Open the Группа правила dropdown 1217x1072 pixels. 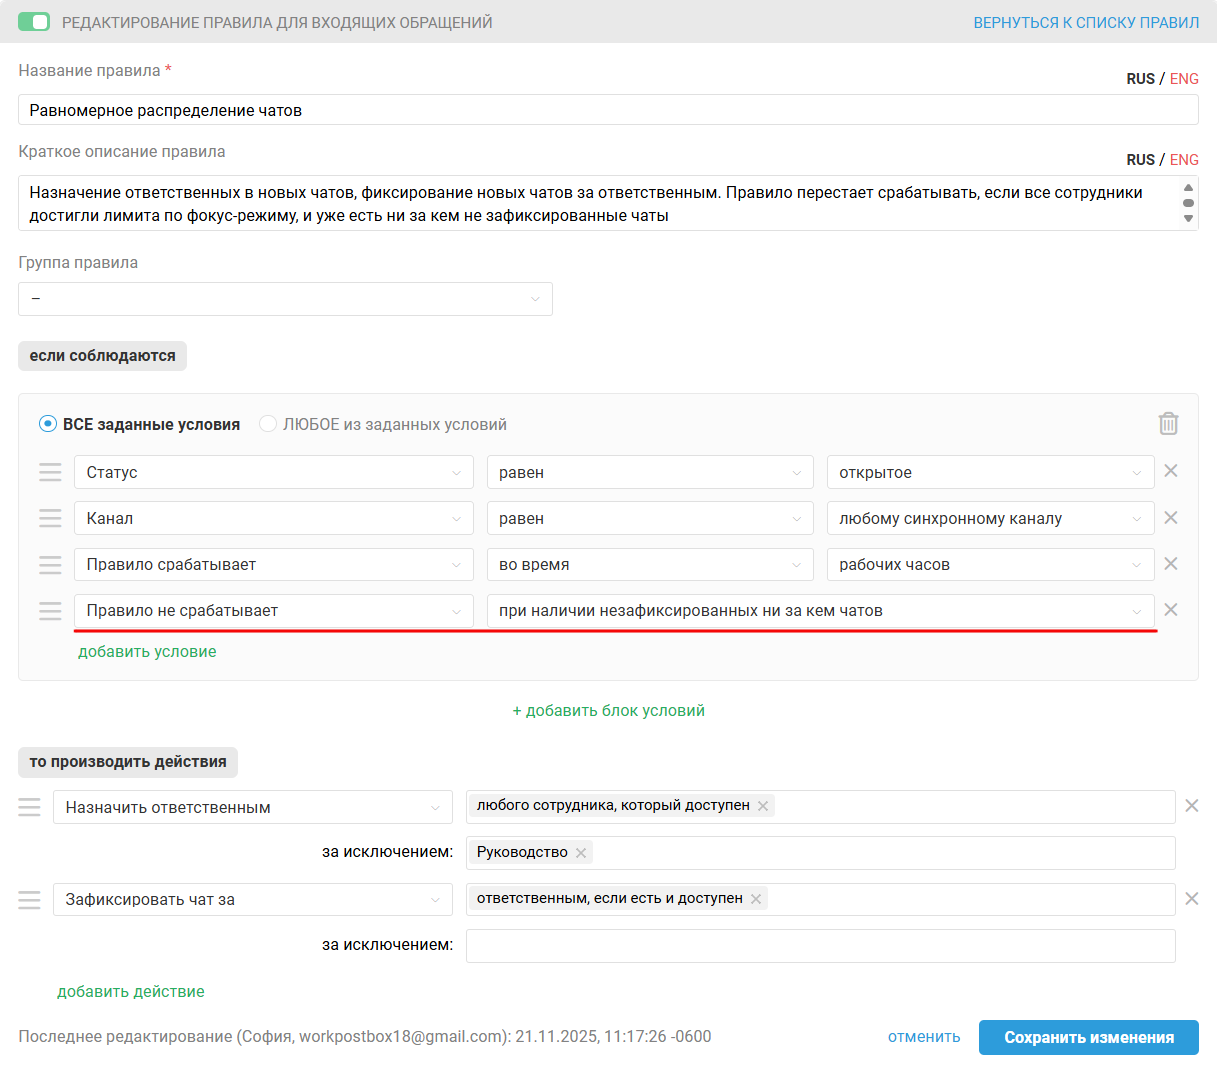point(285,299)
